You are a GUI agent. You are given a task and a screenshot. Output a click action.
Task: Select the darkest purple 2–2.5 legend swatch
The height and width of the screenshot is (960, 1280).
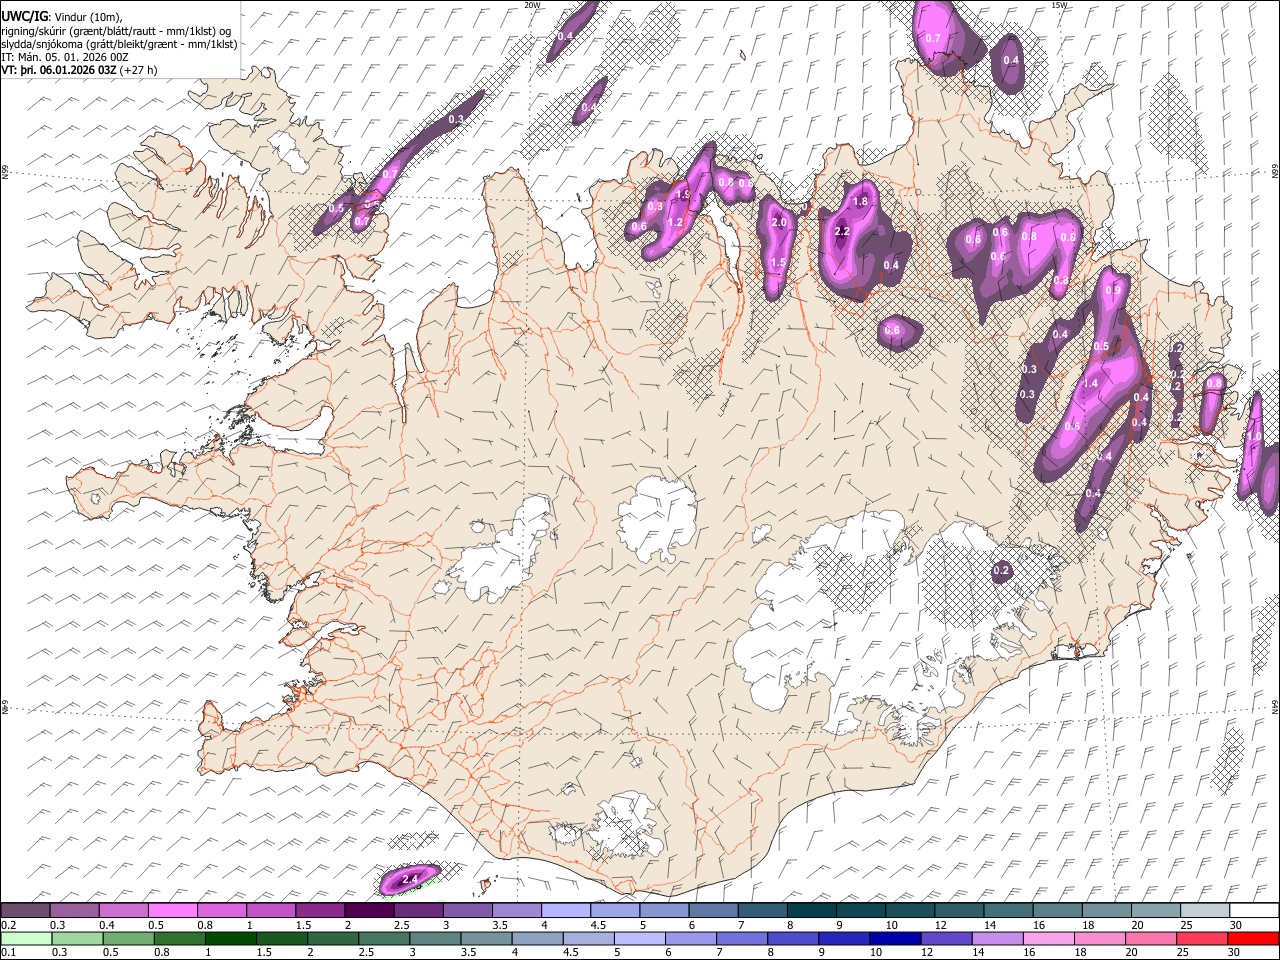[369, 910]
